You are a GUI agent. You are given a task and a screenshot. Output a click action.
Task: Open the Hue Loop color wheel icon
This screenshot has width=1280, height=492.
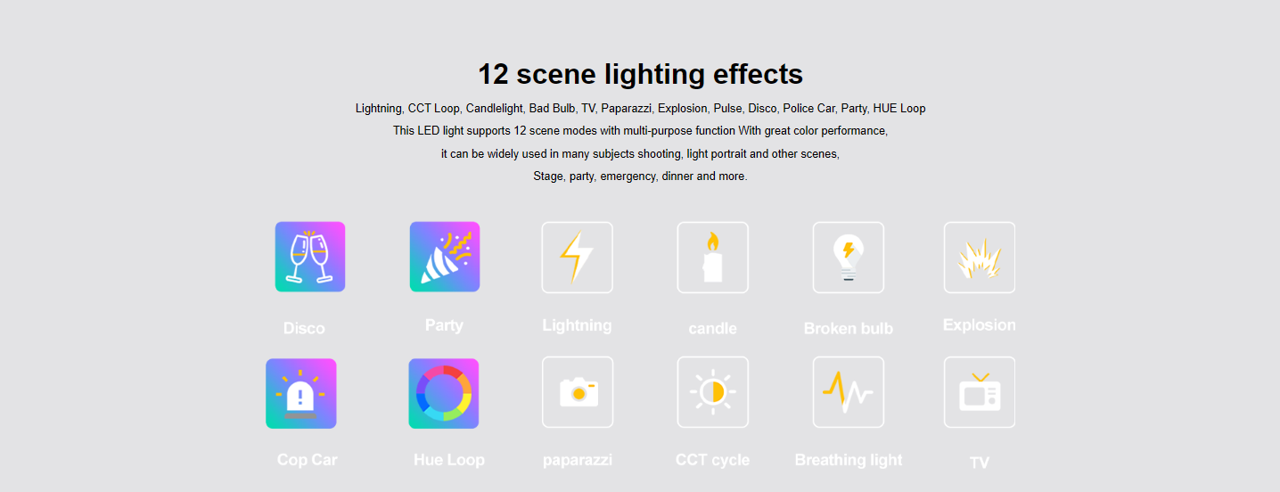(x=444, y=393)
